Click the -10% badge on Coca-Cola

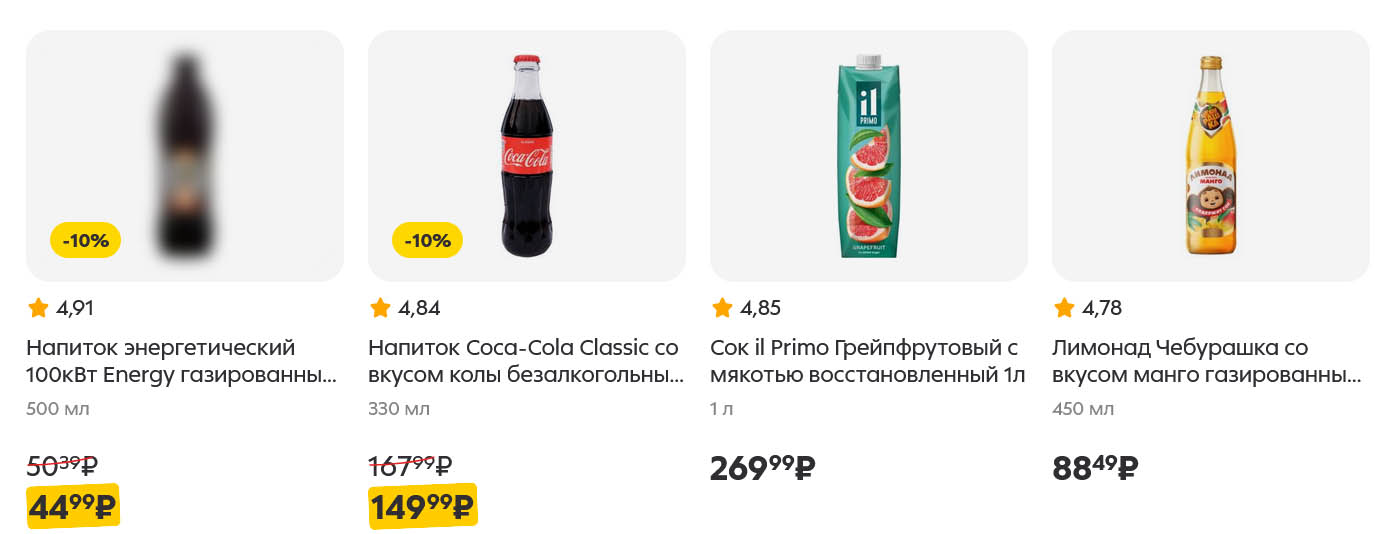[x=427, y=240]
